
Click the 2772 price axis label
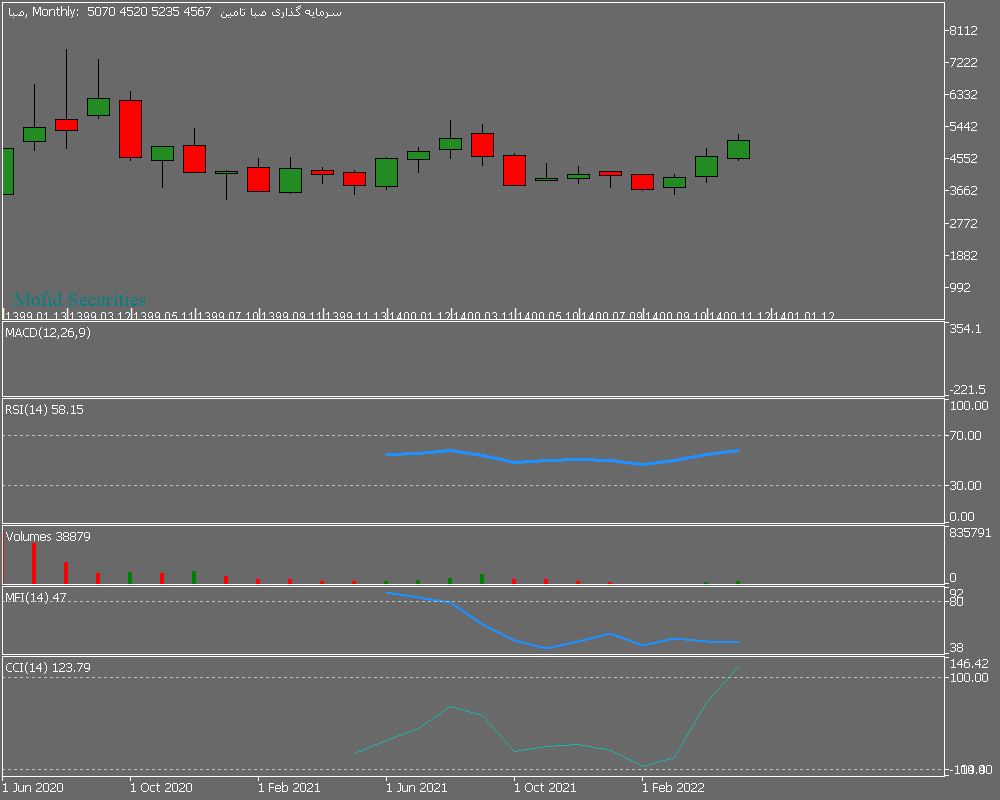(964, 223)
